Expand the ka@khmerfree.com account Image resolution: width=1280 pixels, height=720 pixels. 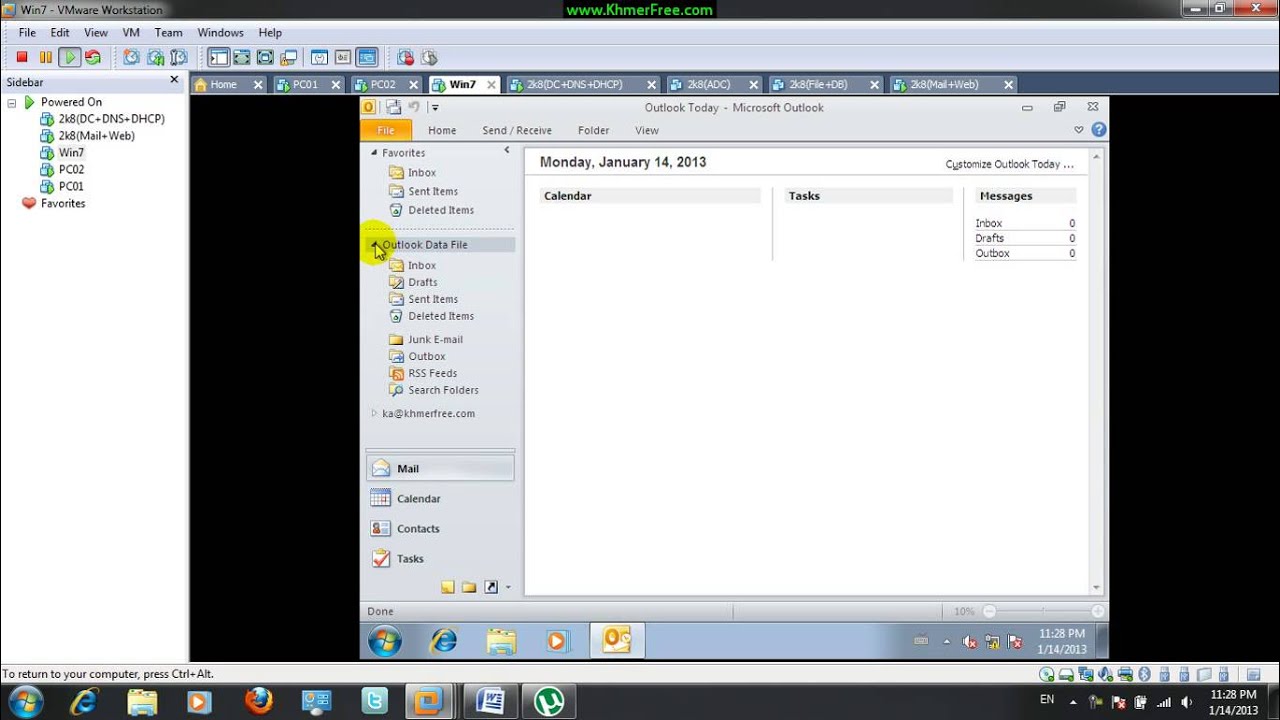375,413
